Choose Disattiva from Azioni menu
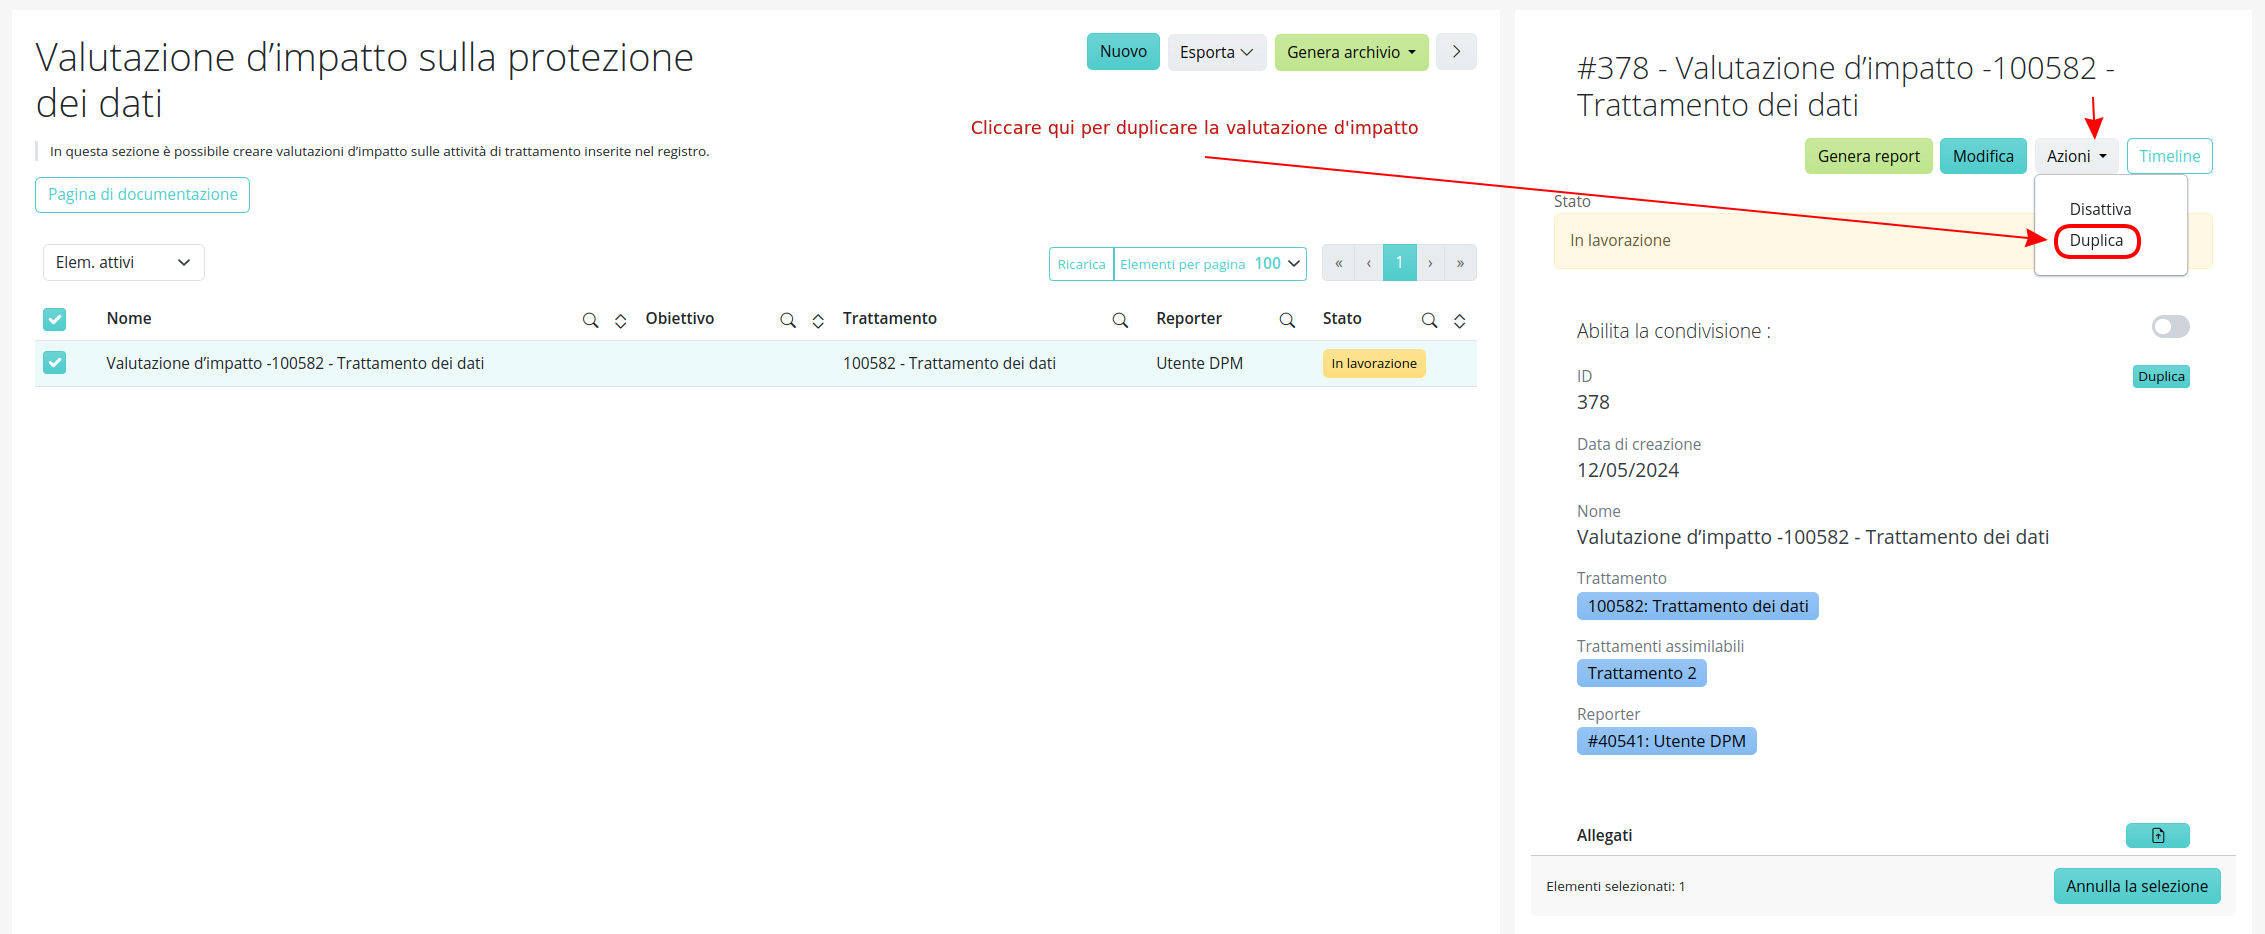 coord(2100,209)
